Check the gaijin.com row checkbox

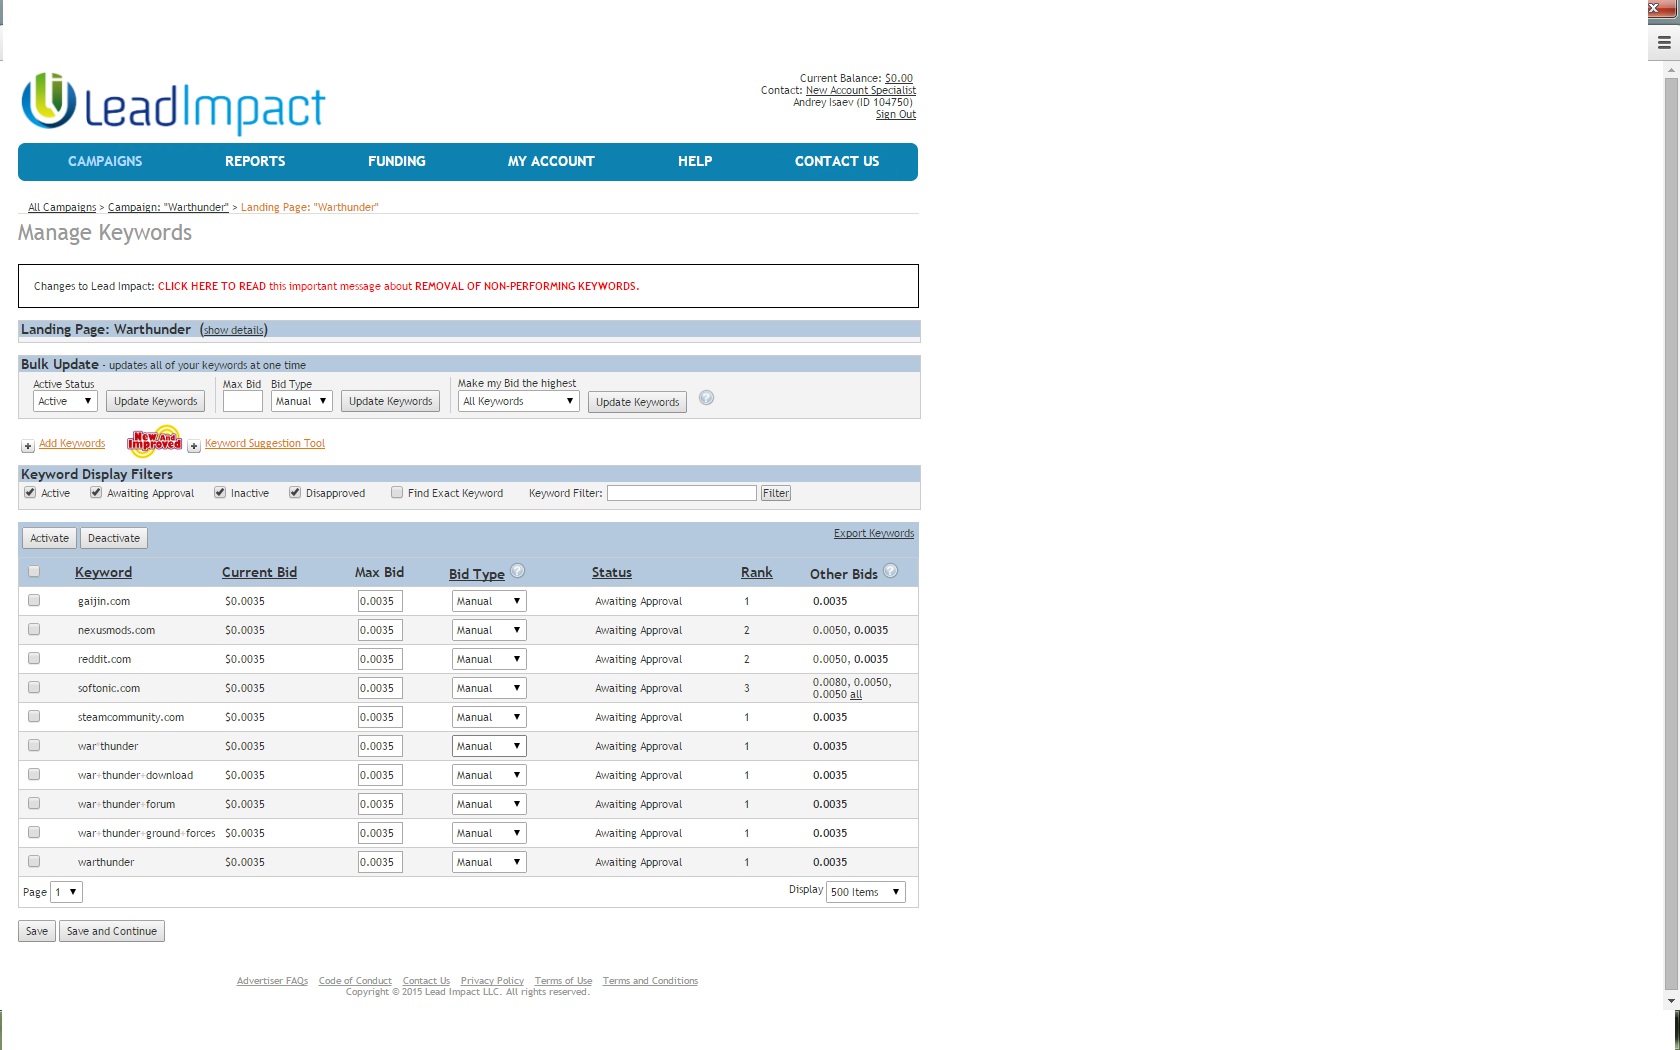pyautogui.click(x=34, y=600)
